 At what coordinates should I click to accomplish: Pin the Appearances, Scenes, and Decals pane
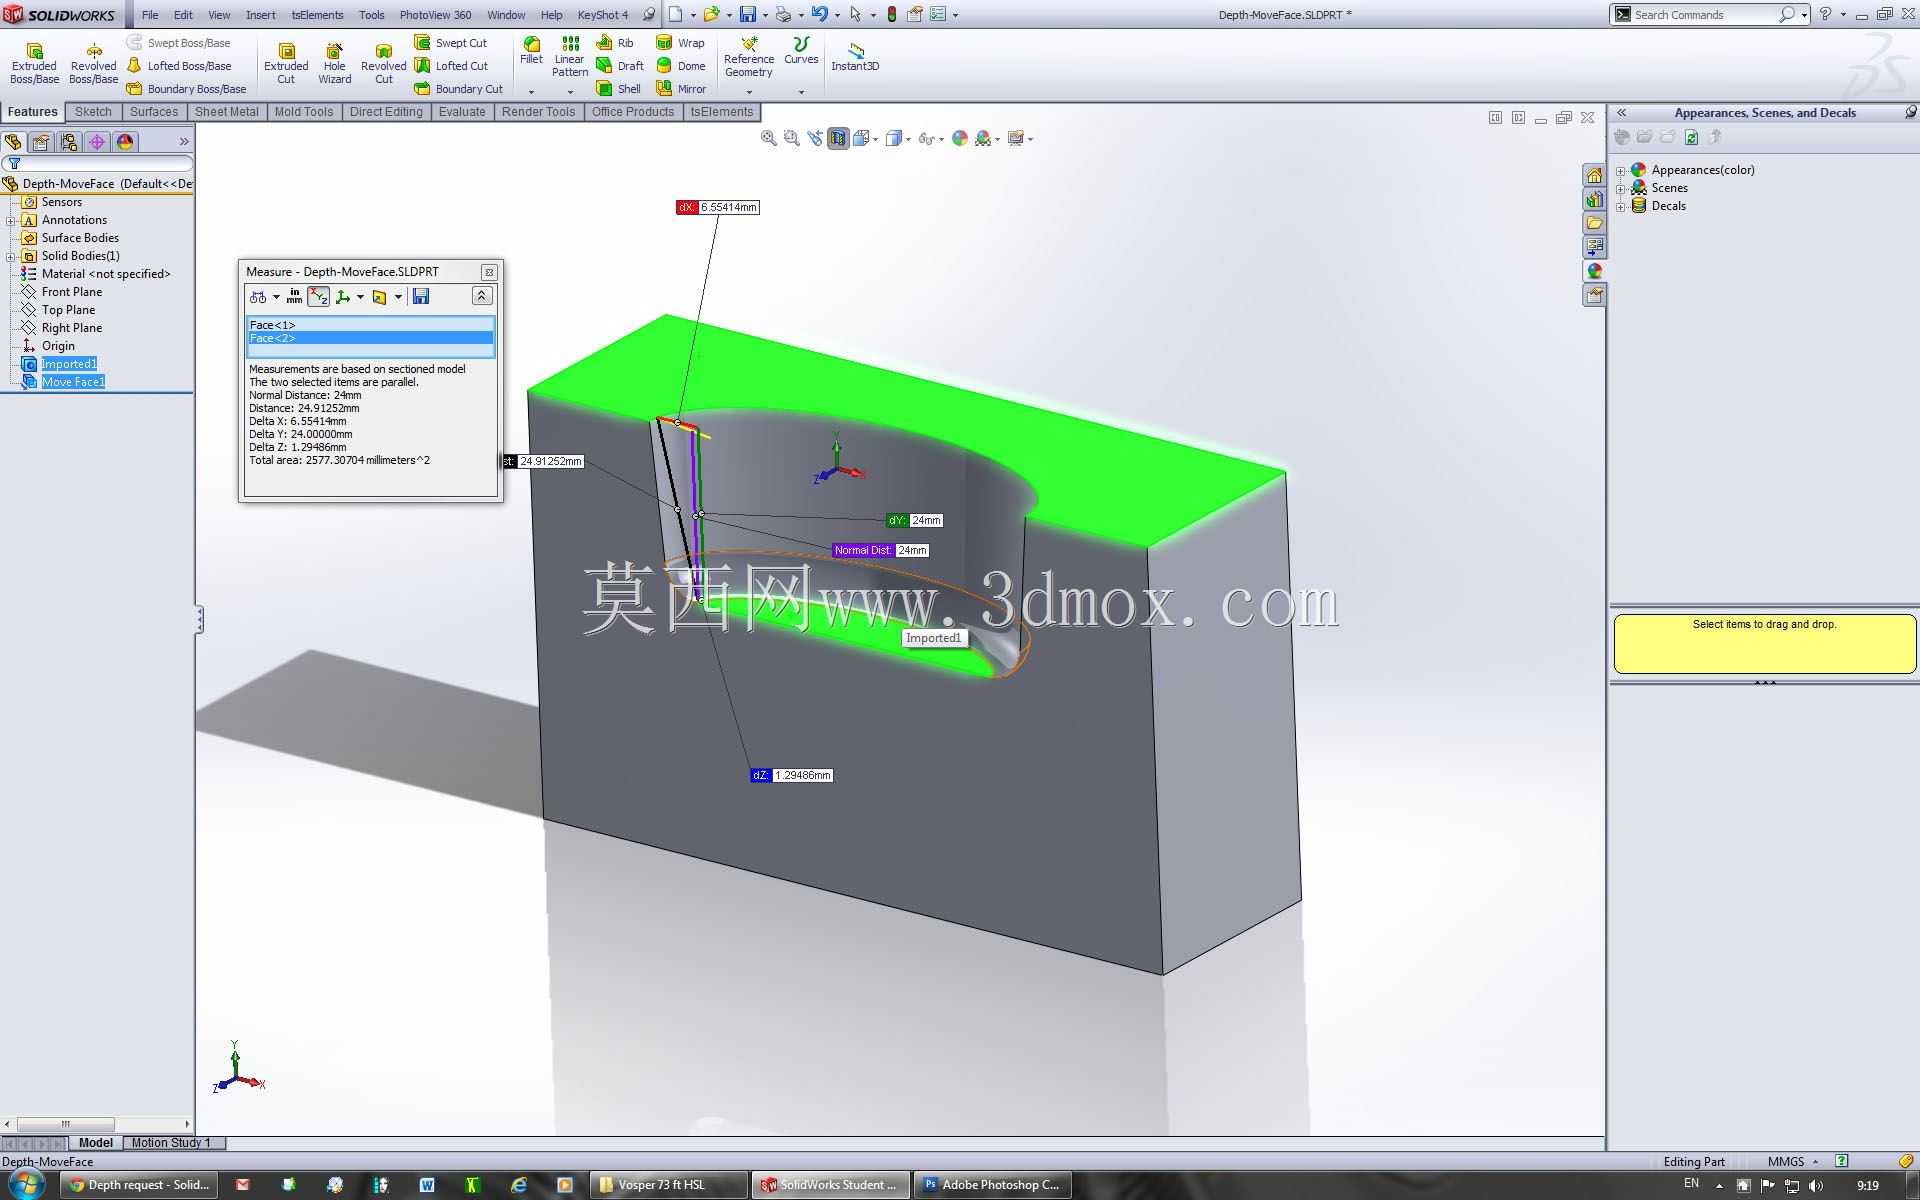point(1910,112)
